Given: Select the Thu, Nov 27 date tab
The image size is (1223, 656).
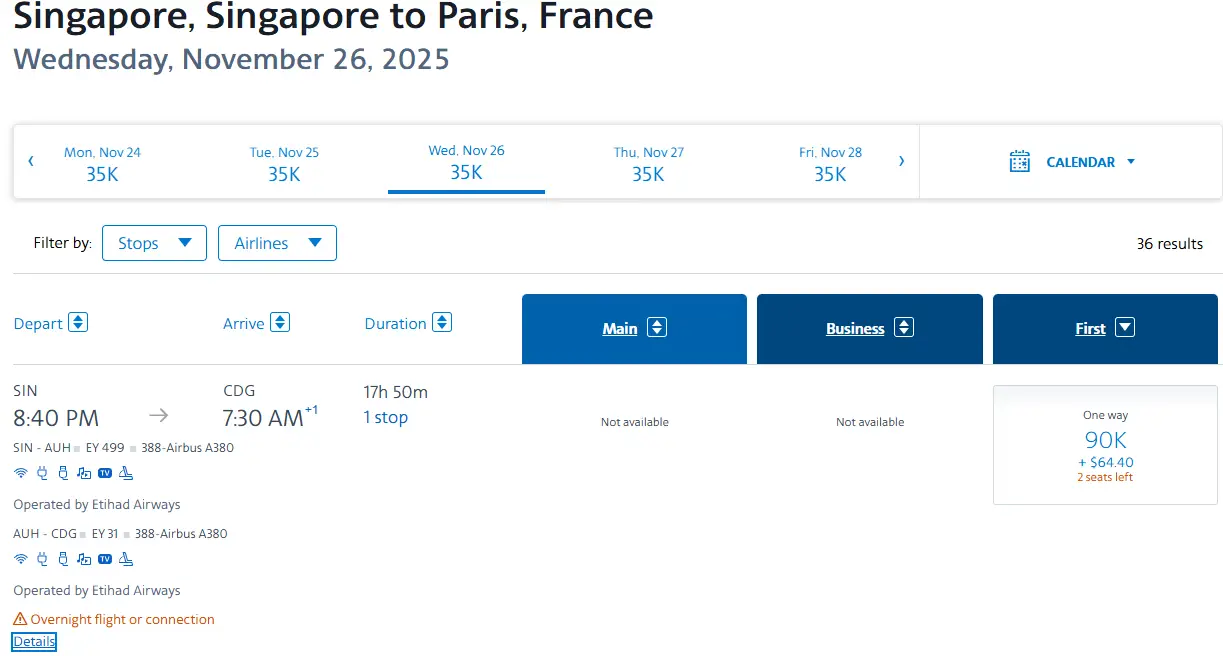Looking at the screenshot, I should coord(648,164).
